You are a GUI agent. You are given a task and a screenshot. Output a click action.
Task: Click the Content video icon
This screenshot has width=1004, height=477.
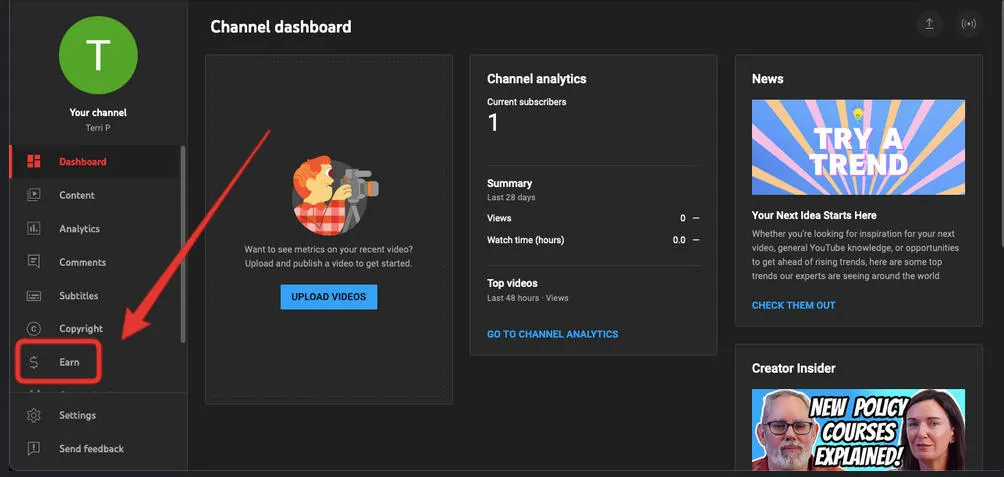34,195
